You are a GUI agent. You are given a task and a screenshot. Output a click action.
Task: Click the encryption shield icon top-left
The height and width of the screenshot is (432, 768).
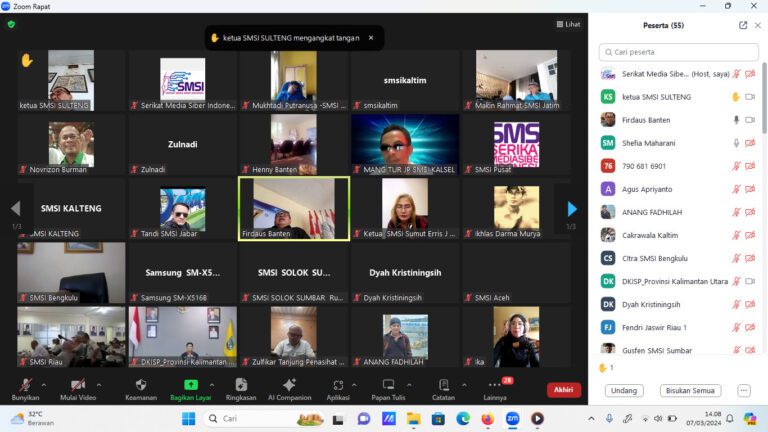pyautogui.click(x=11, y=24)
